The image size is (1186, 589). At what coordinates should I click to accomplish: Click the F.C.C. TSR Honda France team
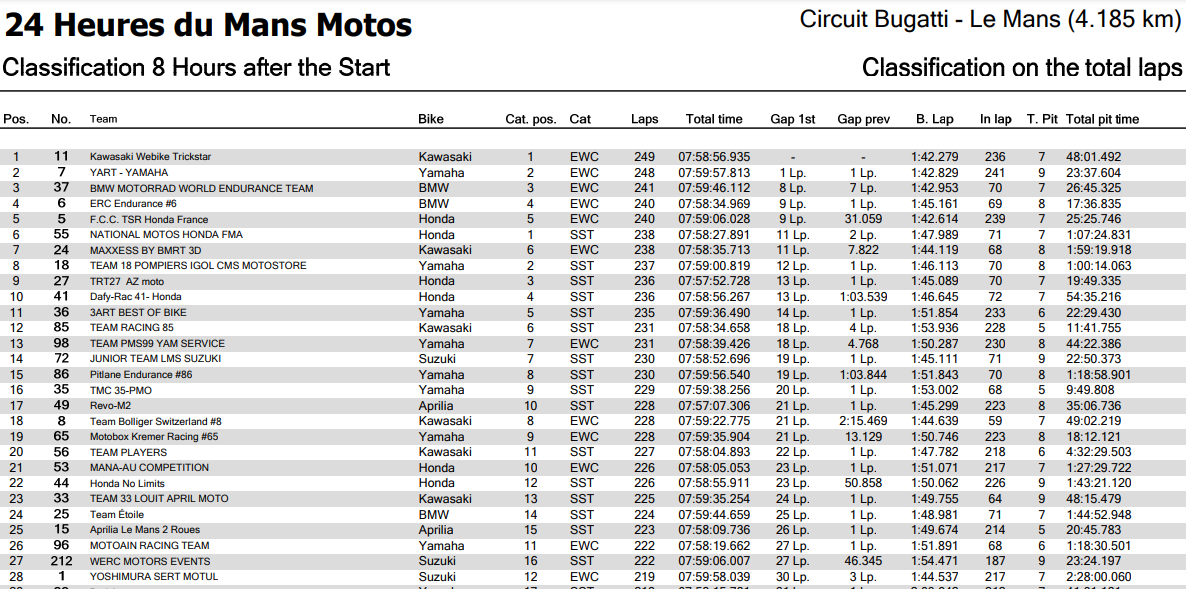[148, 219]
